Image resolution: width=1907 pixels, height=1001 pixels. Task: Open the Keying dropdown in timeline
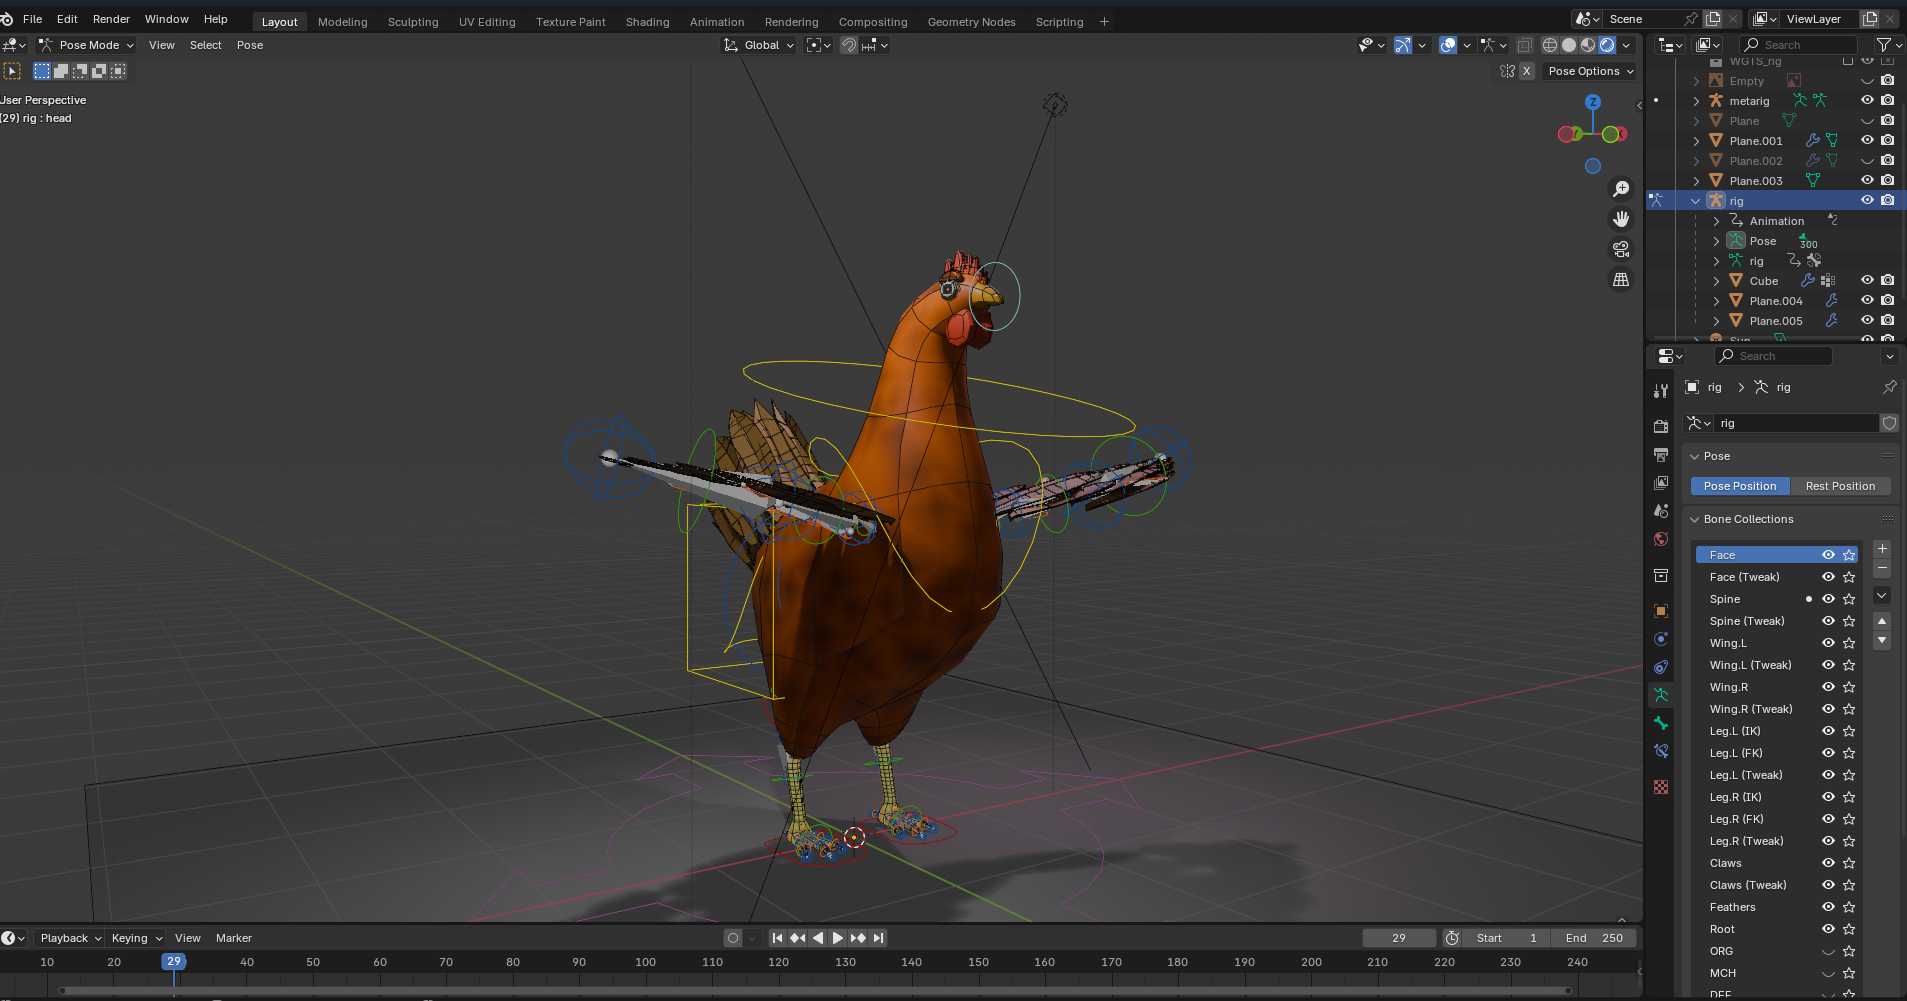[x=136, y=938]
